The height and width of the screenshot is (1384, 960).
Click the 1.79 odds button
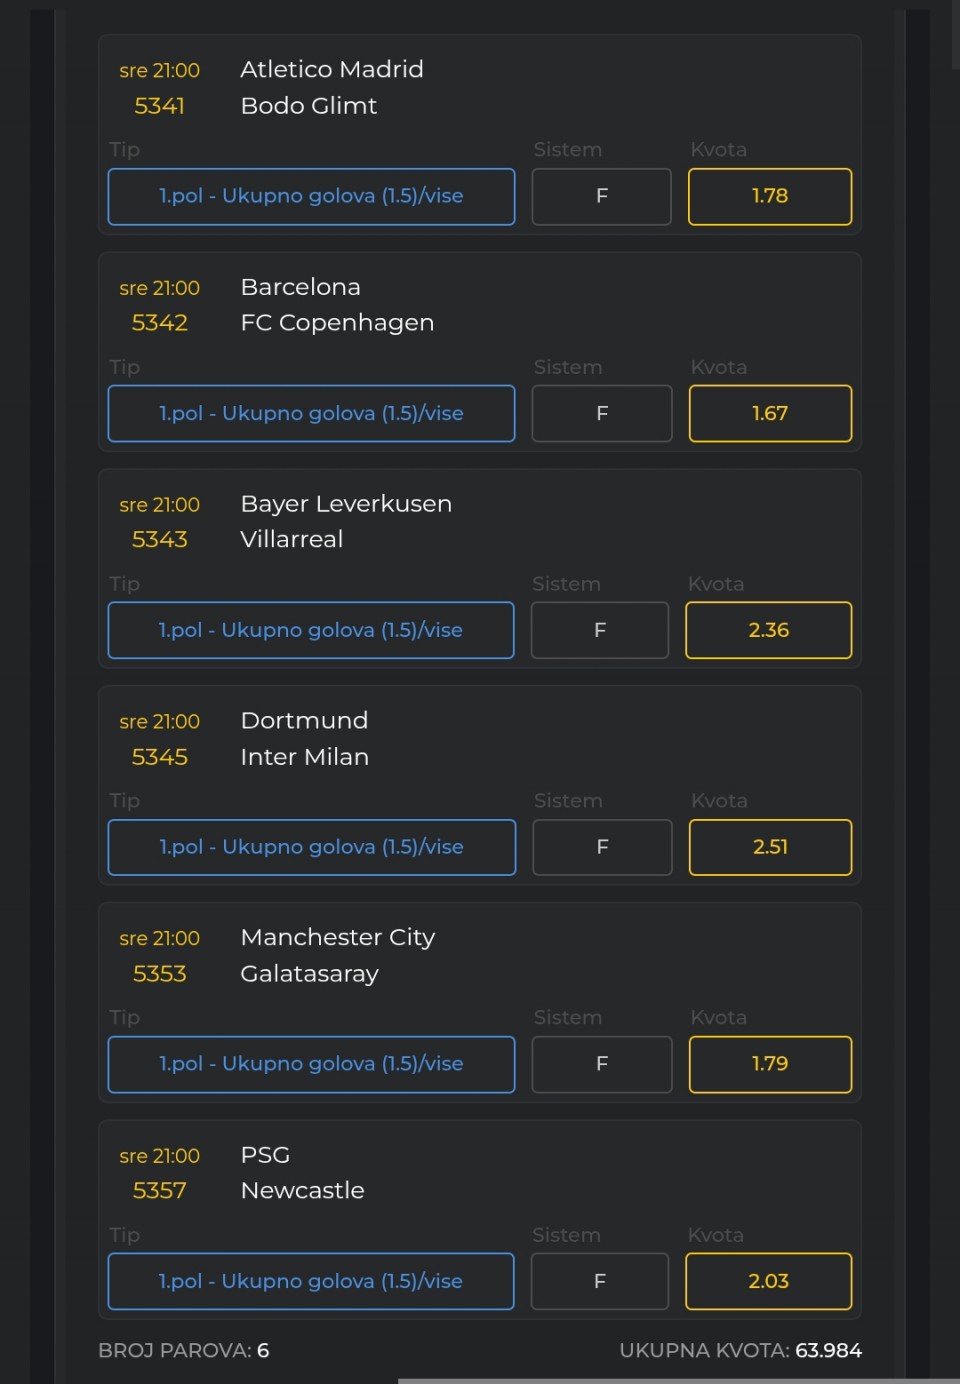[x=769, y=1064]
